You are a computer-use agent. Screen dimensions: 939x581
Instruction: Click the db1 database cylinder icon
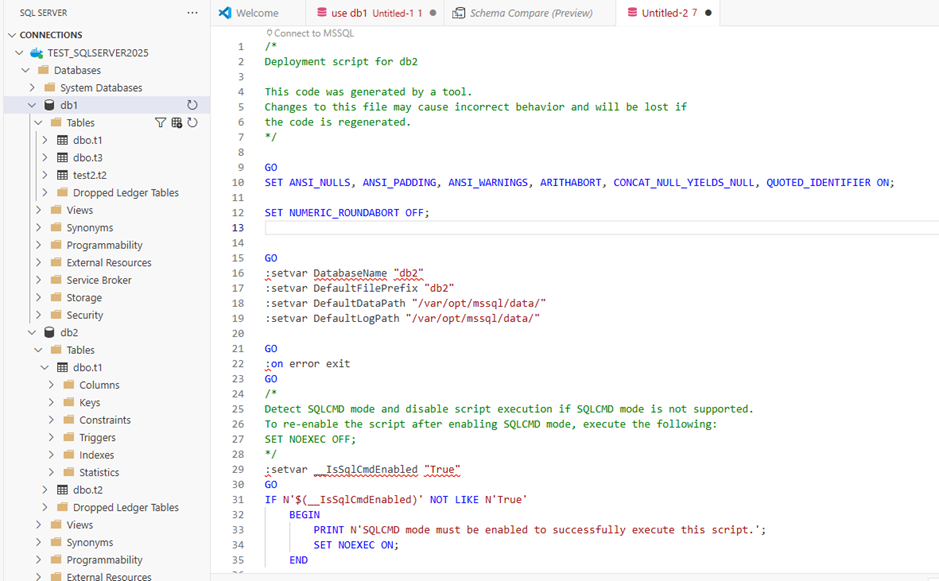coord(50,105)
